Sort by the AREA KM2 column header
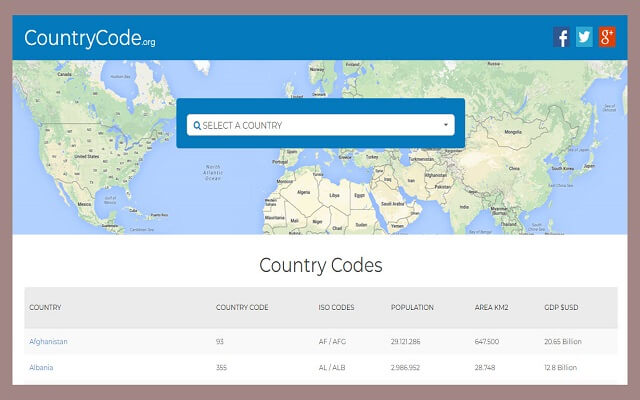640x400 pixels. point(491,307)
